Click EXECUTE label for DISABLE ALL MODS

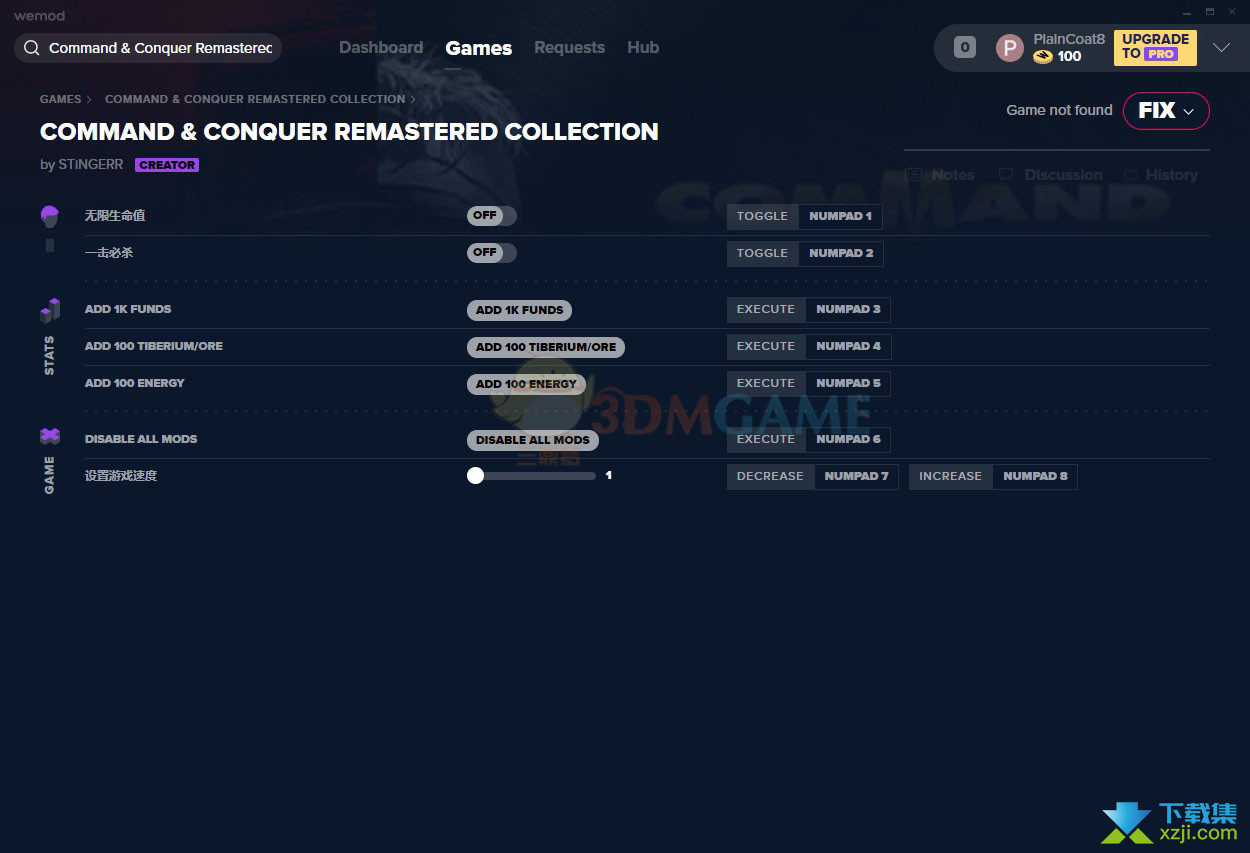click(x=766, y=439)
